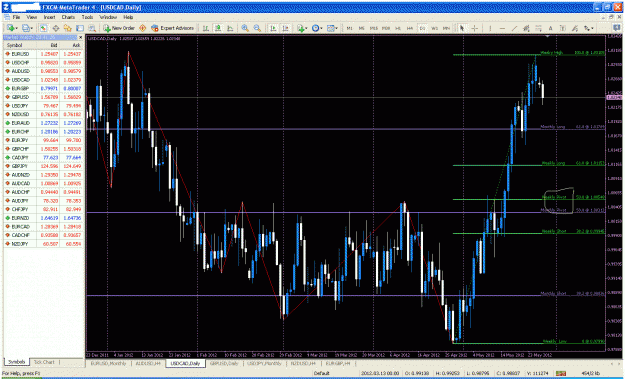Select the D1 timeframe
This screenshot has width=625, height=379.
tap(422, 28)
